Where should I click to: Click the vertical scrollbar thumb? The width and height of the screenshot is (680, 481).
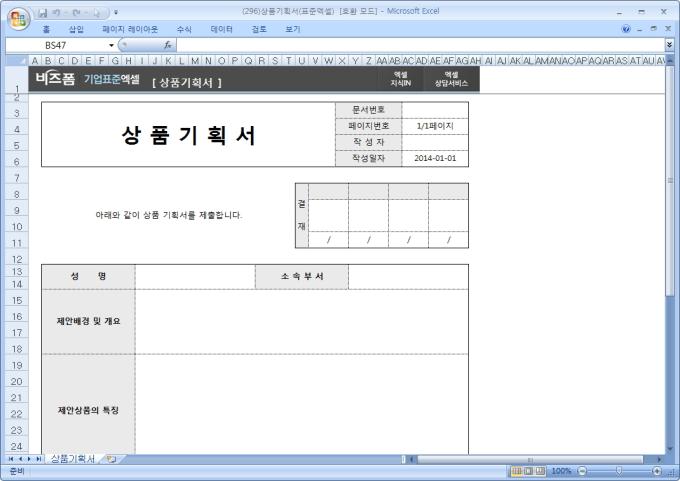pyautogui.click(x=670, y=180)
